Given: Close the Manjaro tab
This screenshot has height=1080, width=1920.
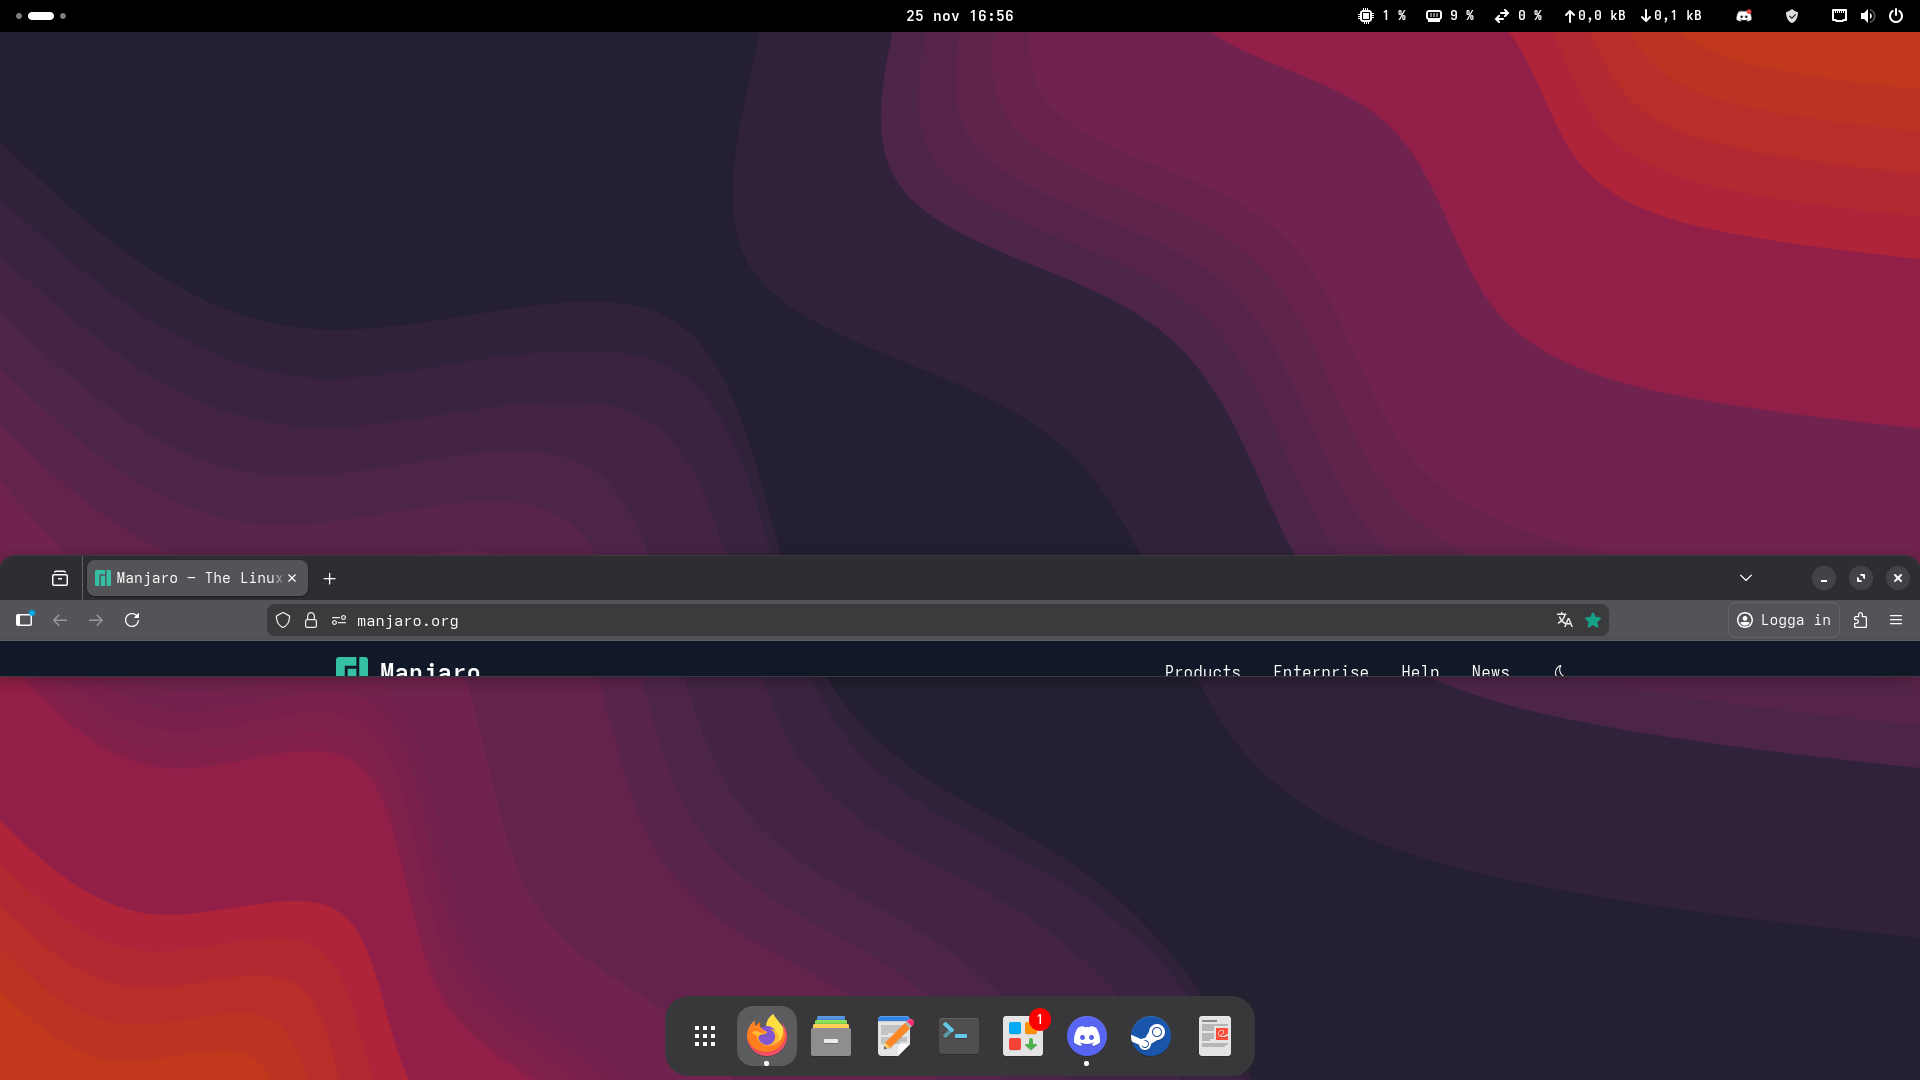Looking at the screenshot, I should [292, 578].
